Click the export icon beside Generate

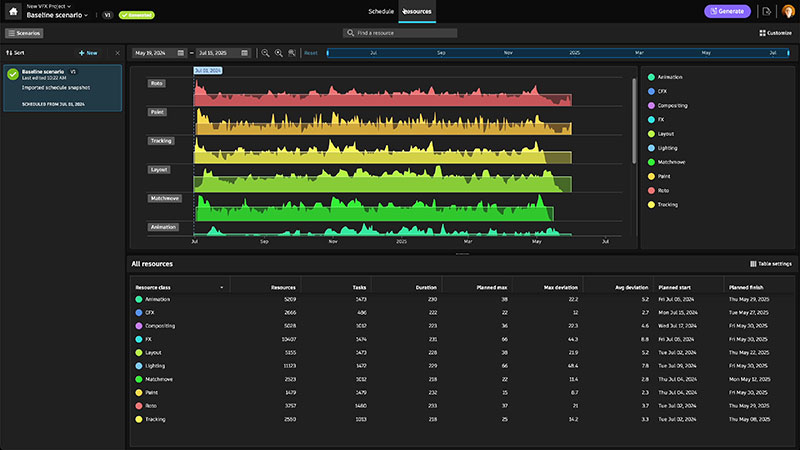click(x=766, y=12)
